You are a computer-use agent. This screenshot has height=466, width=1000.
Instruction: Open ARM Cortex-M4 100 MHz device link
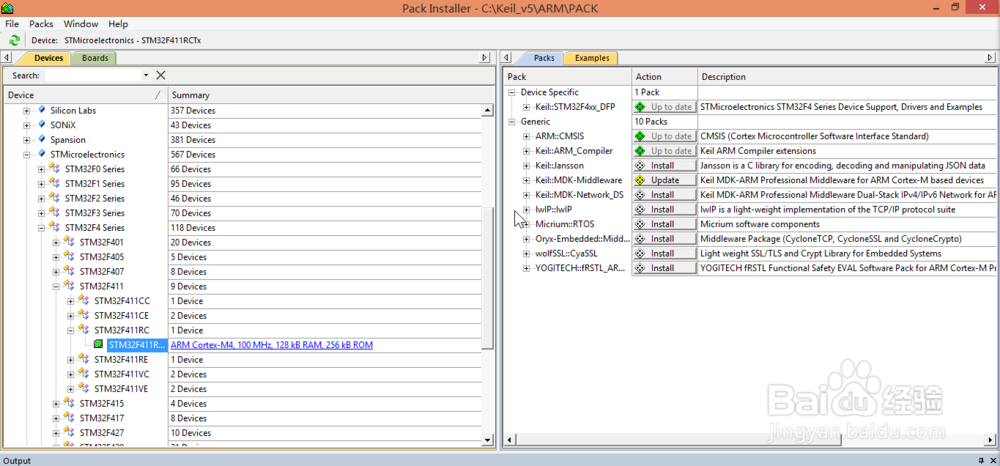[272, 345]
